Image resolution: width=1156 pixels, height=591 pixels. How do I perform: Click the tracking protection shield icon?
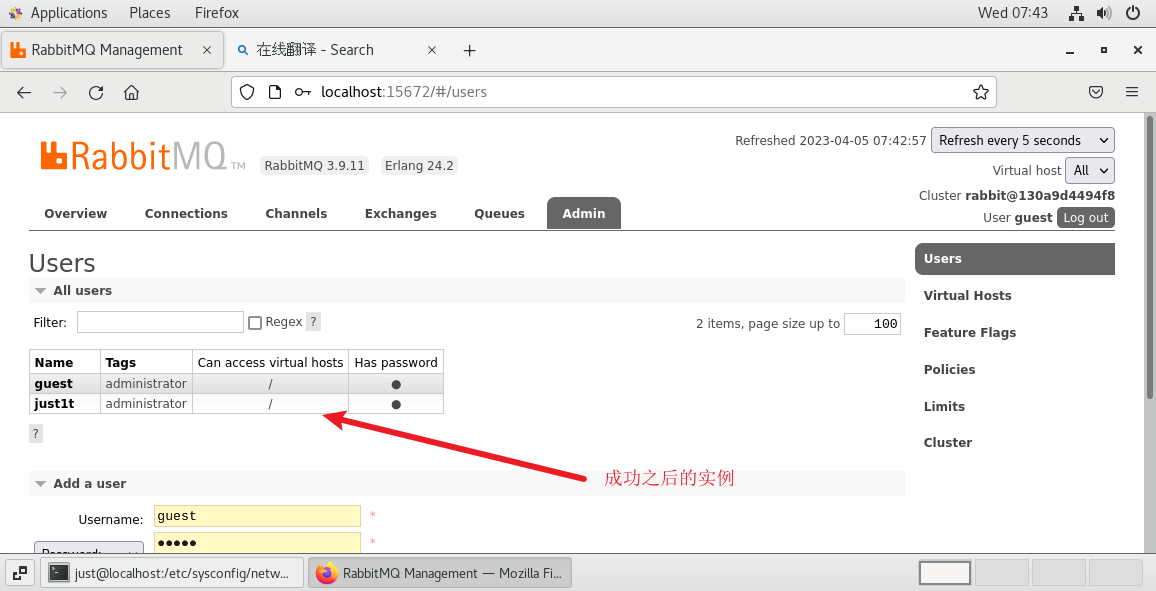[247, 92]
